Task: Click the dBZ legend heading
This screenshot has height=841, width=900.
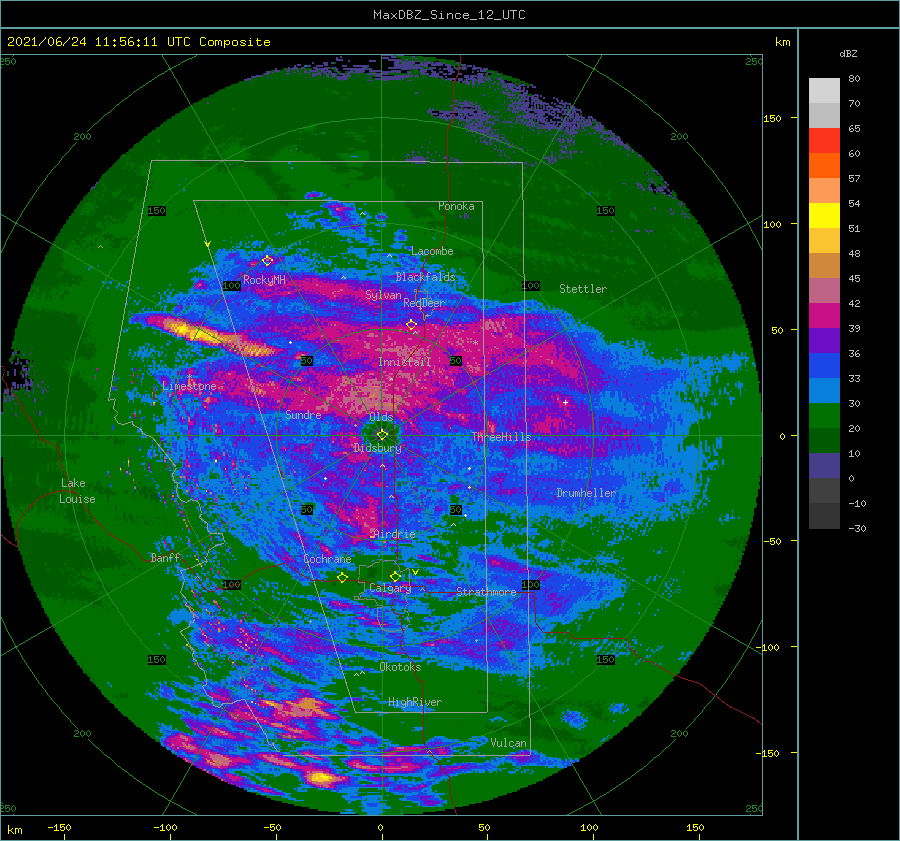Action: [848, 53]
